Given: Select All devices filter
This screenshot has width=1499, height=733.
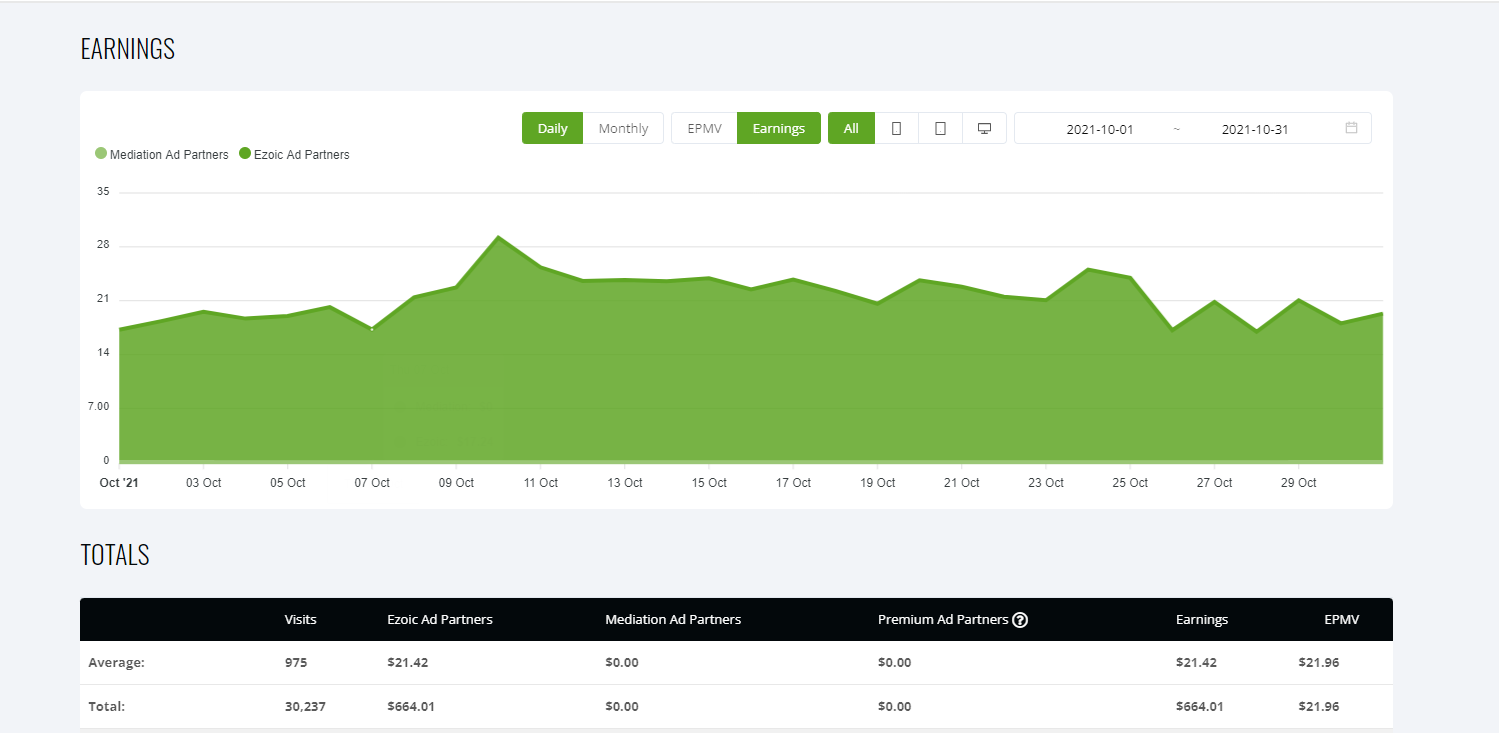Looking at the screenshot, I should point(851,128).
